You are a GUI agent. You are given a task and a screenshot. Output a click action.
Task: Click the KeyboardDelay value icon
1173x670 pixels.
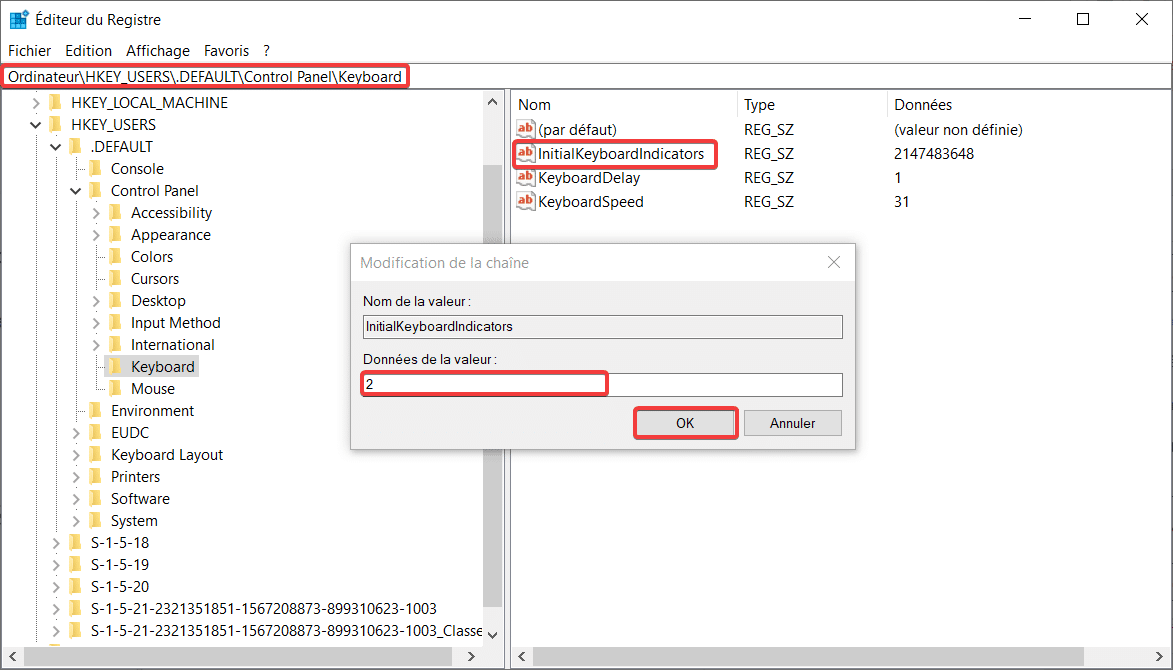(526, 178)
